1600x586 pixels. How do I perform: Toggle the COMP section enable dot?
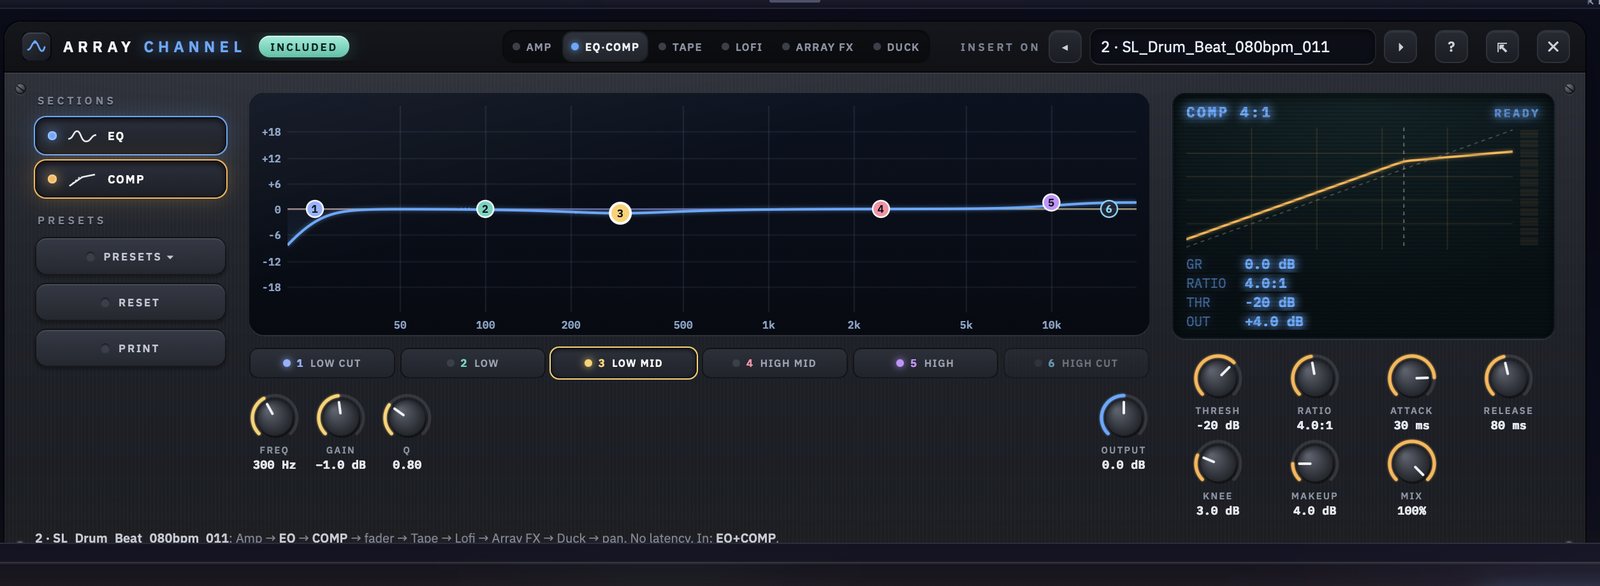[52, 179]
